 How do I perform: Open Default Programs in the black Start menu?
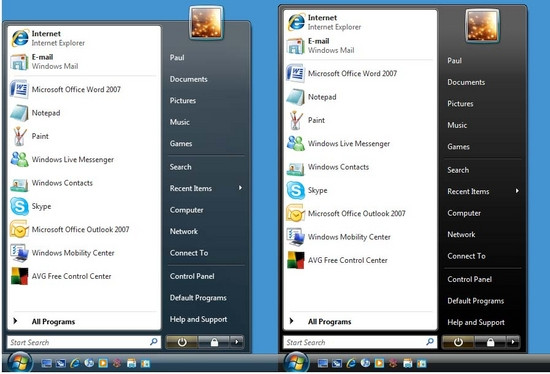point(483,301)
